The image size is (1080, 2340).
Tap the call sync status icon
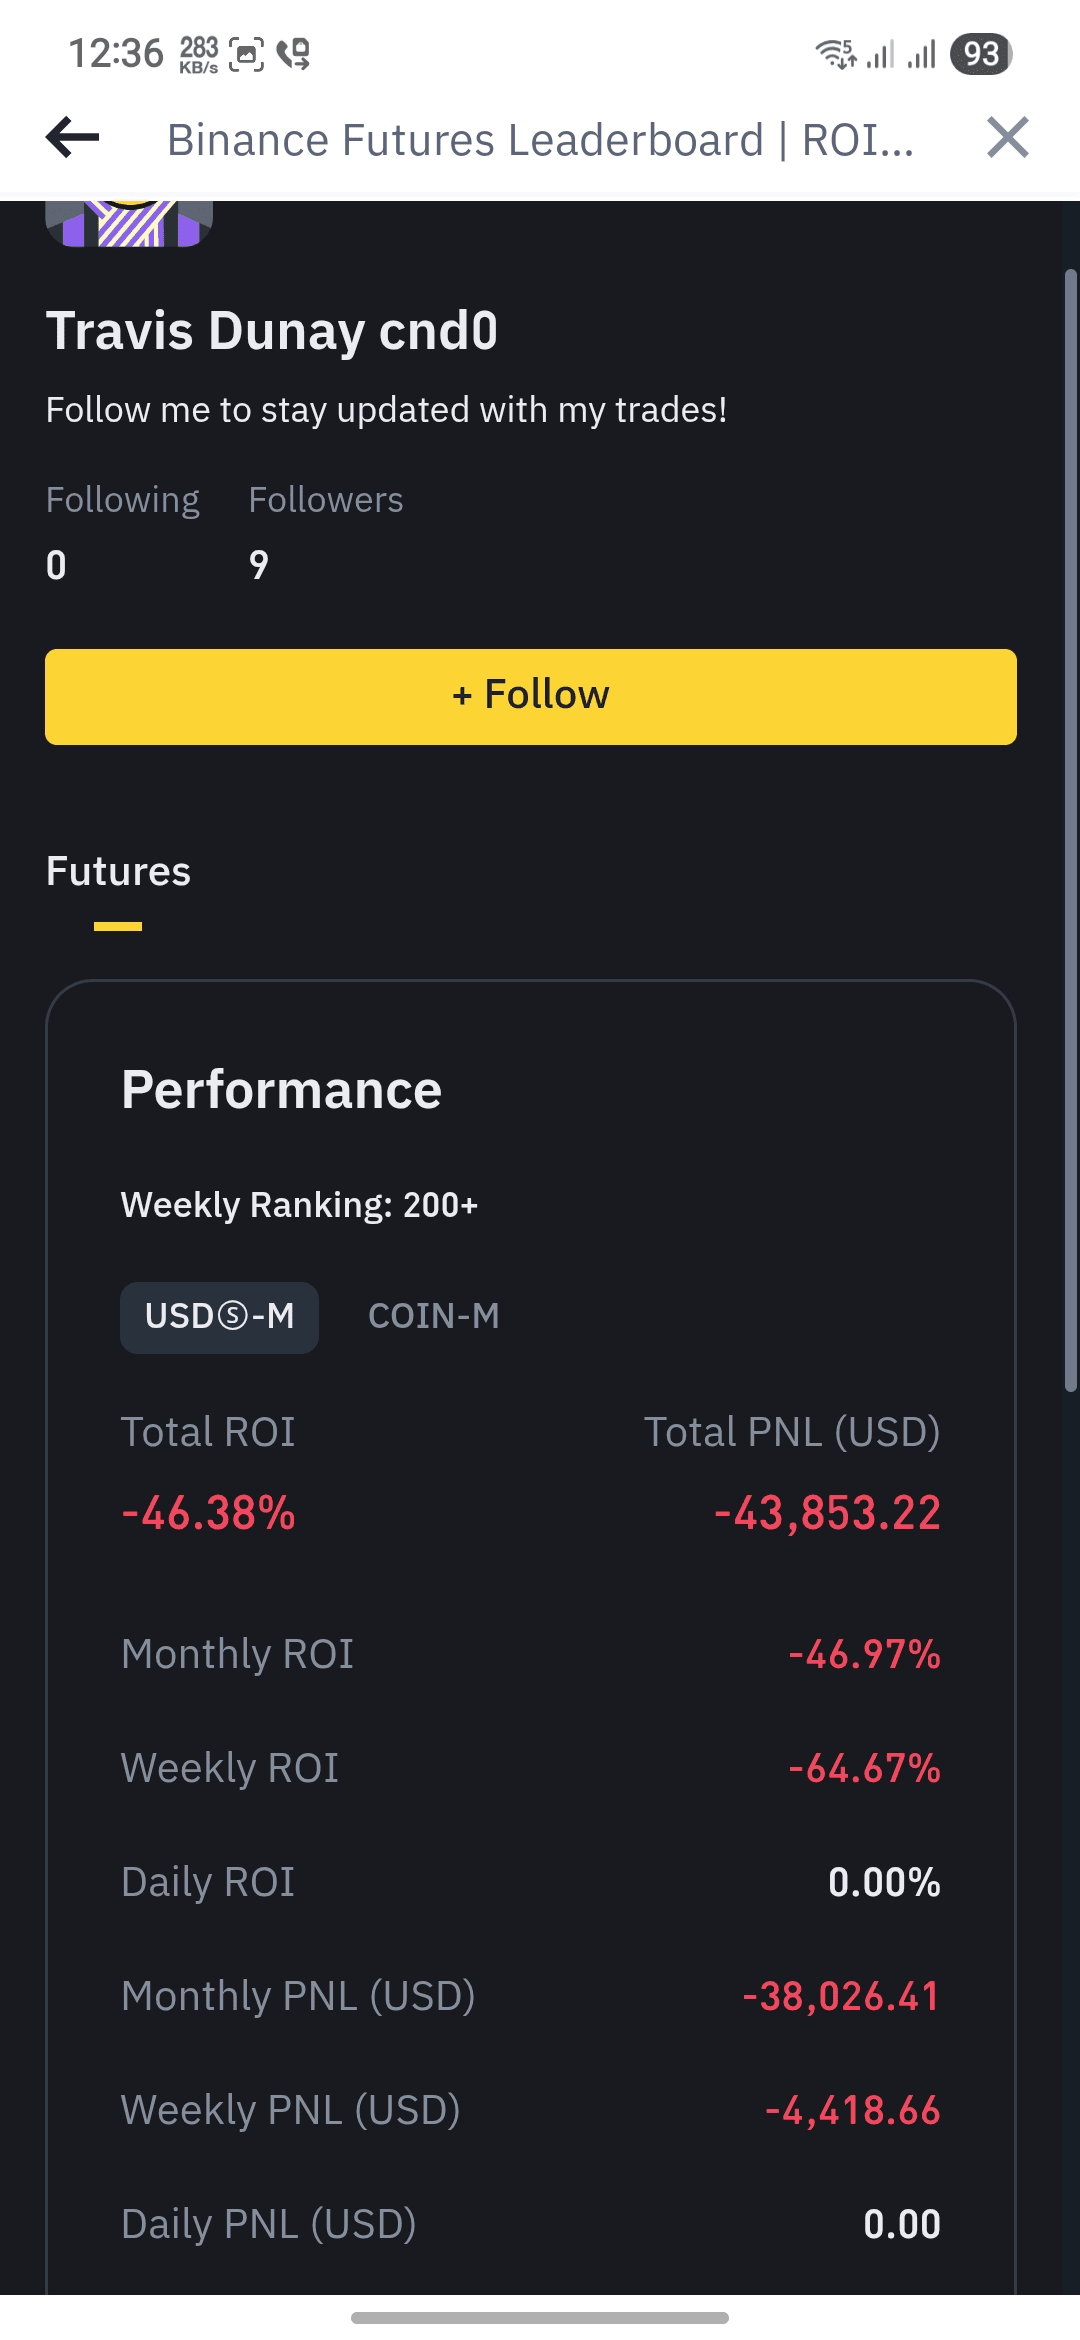pos(294,54)
